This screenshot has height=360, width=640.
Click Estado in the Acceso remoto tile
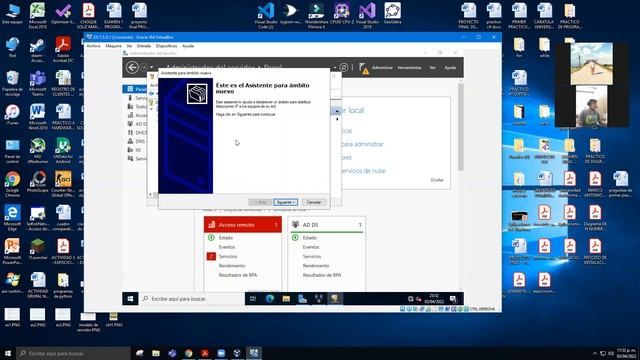click(x=226, y=238)
